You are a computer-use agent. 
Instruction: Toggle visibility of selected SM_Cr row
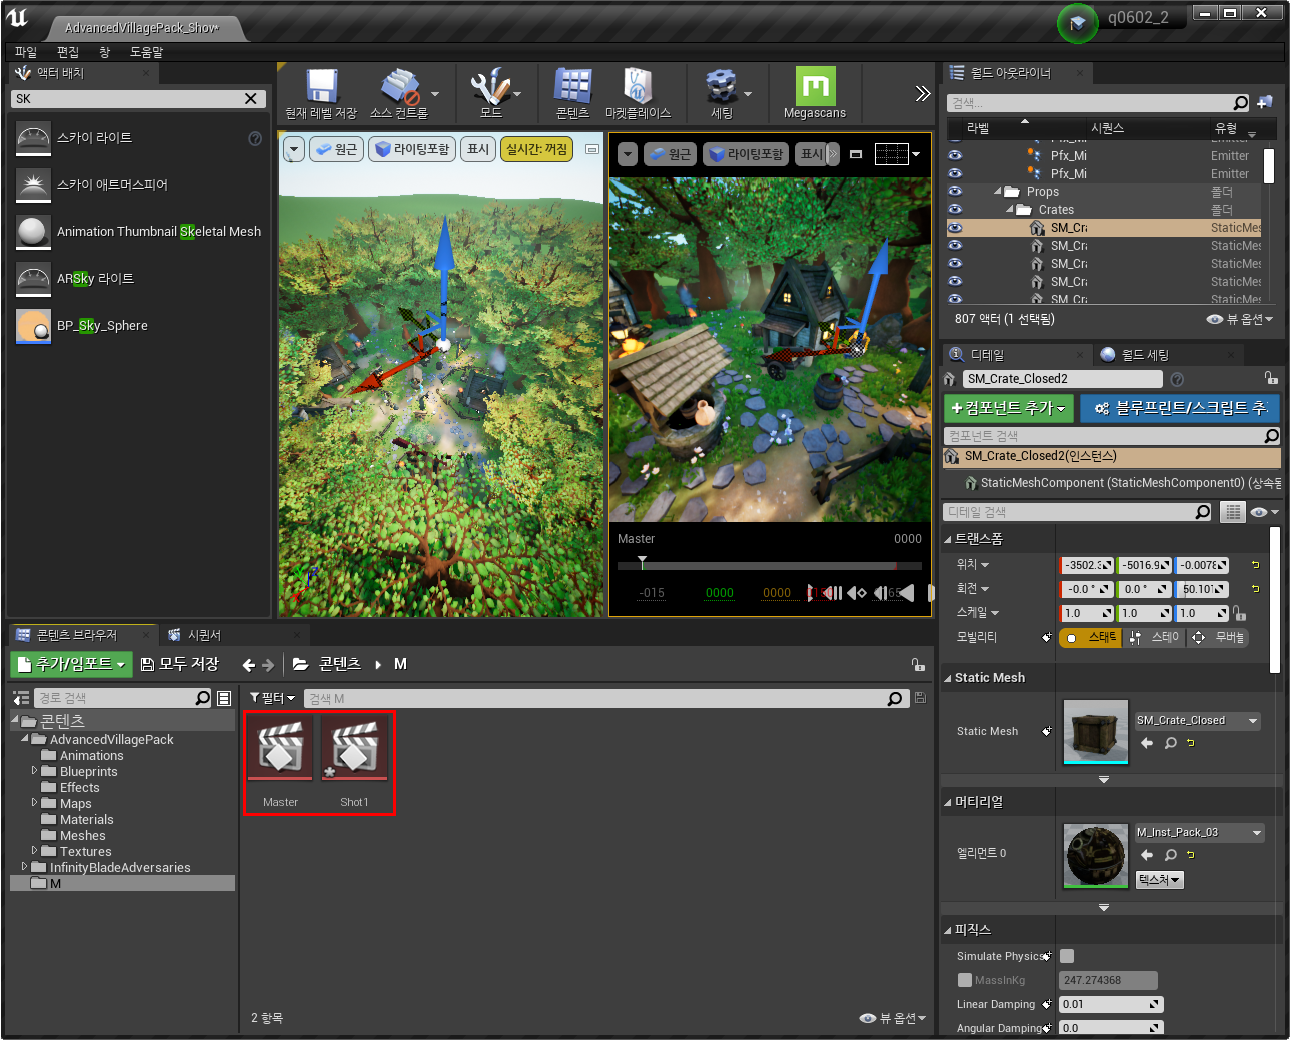click(955, 228)
